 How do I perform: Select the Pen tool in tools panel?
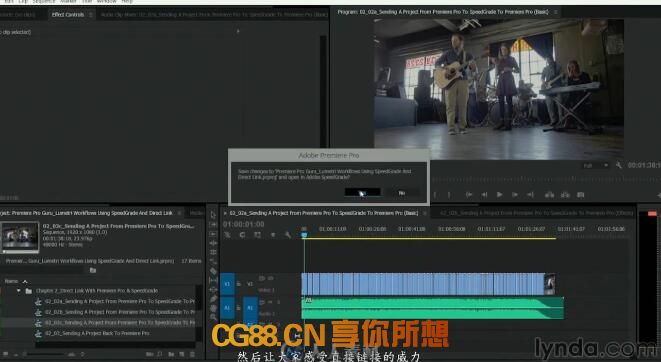213,299
